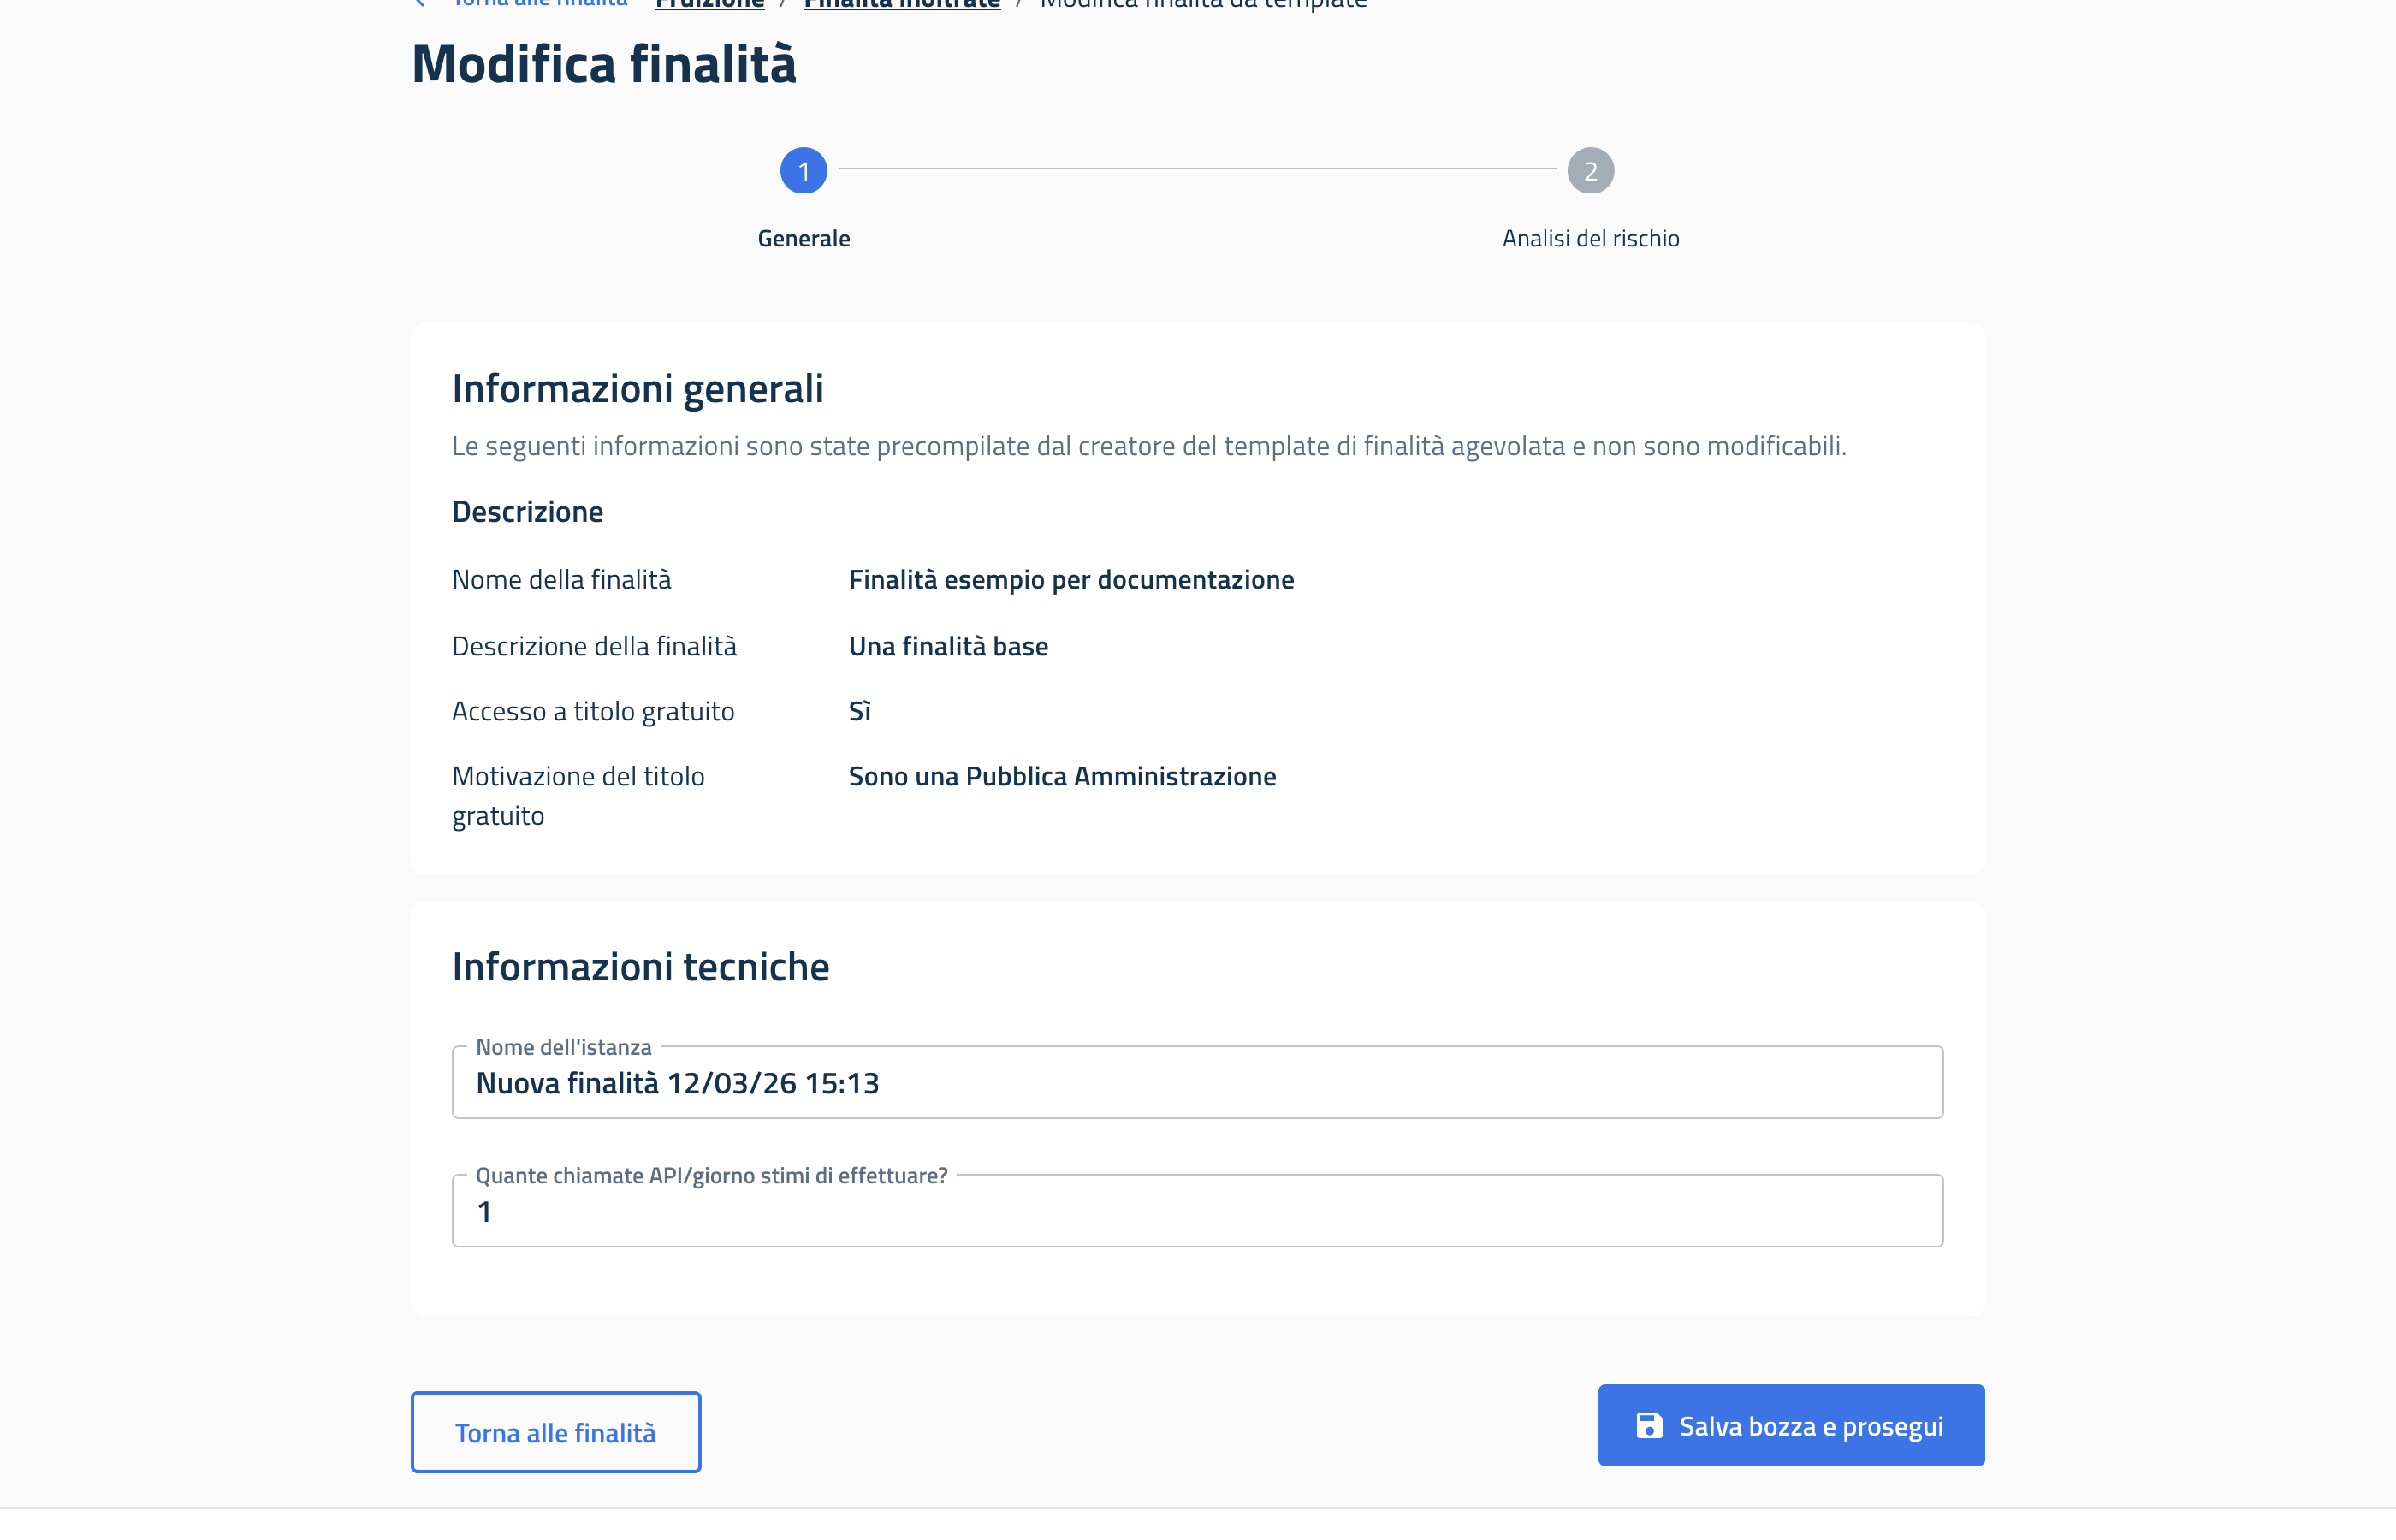
Task: Select the Generale step label
Action: coord(803,238)
